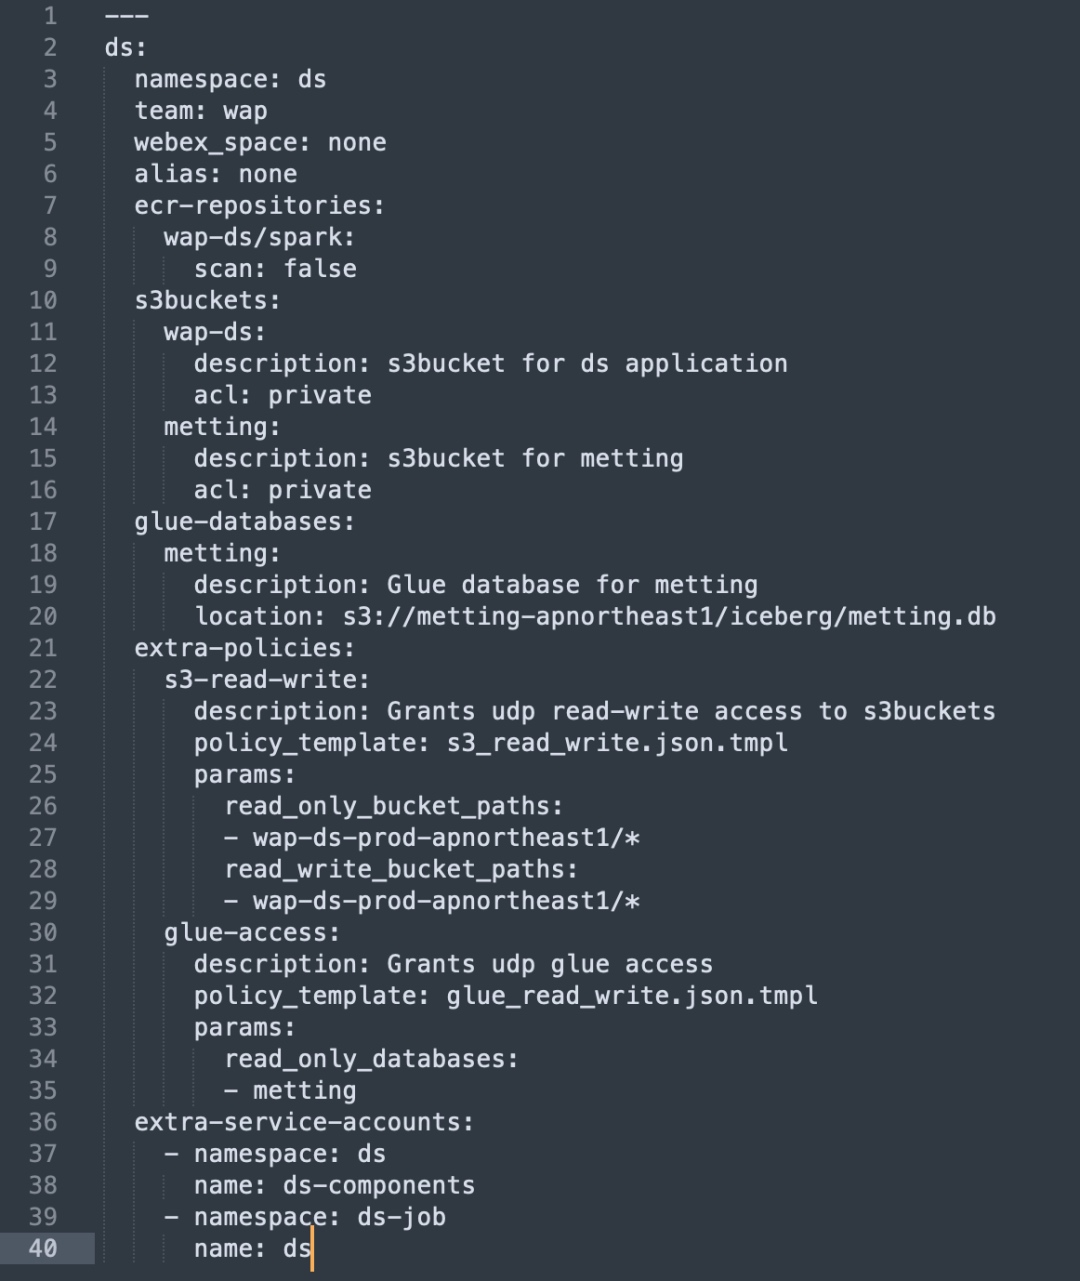Click 'read_only_bucket_paths:' on line 26
The height and width of the screenshot is (1281, 1080).
click(394, 806)
